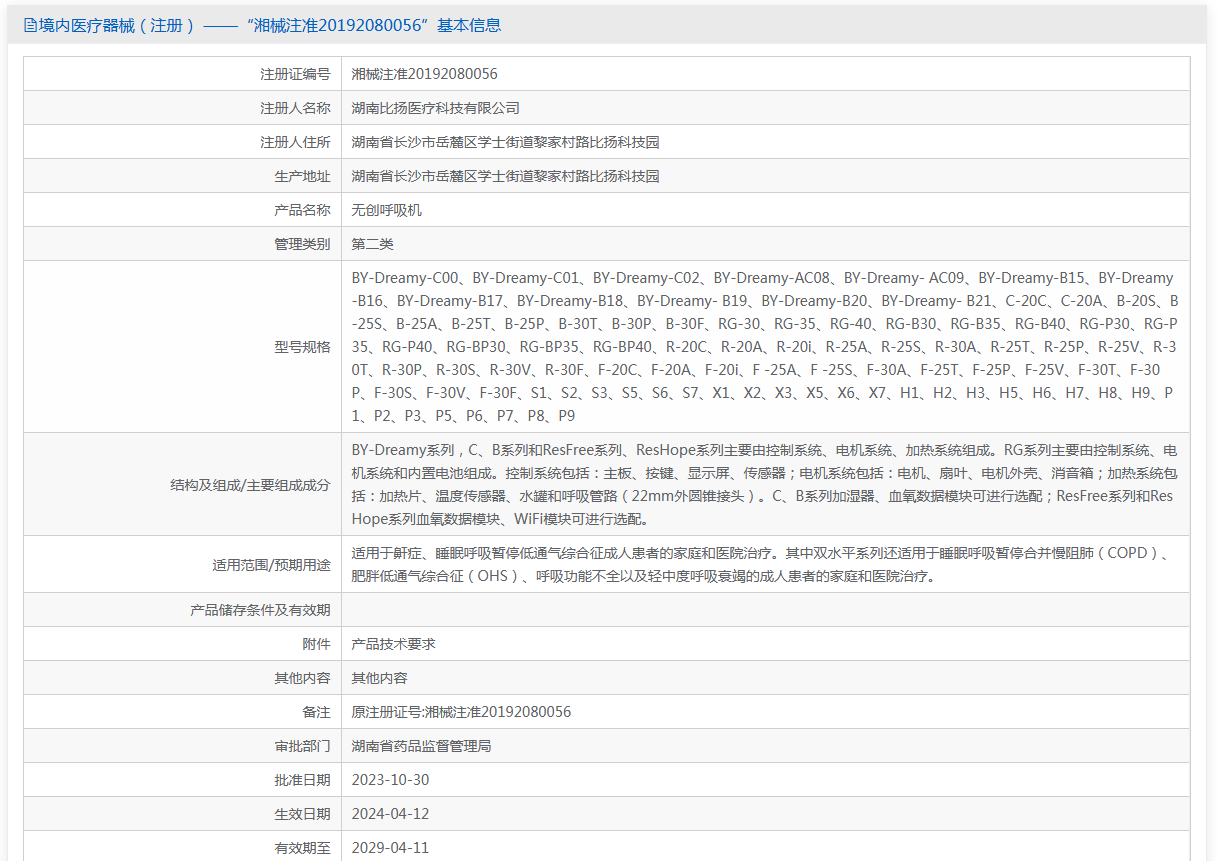1218x861 pixels.
Task: Select department value 湖南省药品监督管理局
Action: [422, 746]
